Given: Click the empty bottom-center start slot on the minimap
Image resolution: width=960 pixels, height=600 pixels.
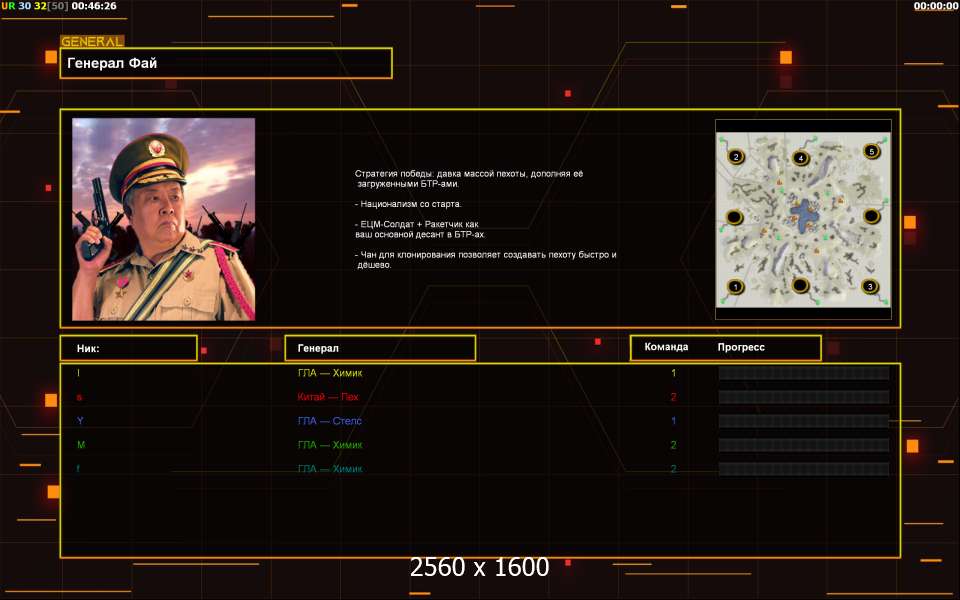Looking at the screenshot, I should tap(800, 286).
